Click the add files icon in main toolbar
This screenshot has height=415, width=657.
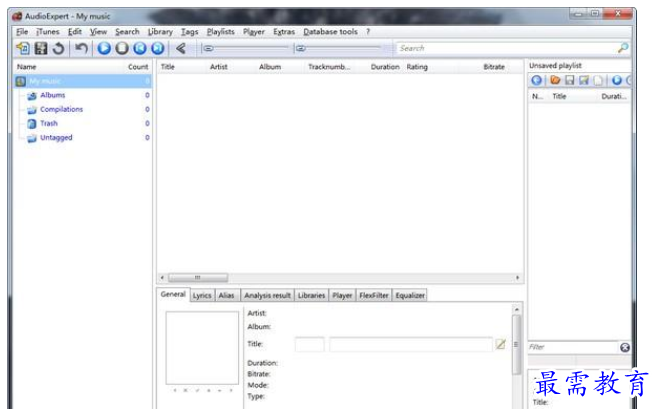[x=23, y=49]
